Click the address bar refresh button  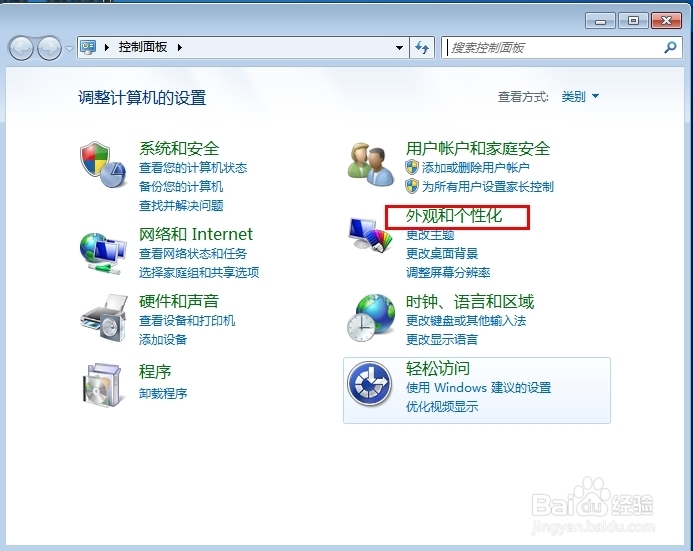(422, 47)
